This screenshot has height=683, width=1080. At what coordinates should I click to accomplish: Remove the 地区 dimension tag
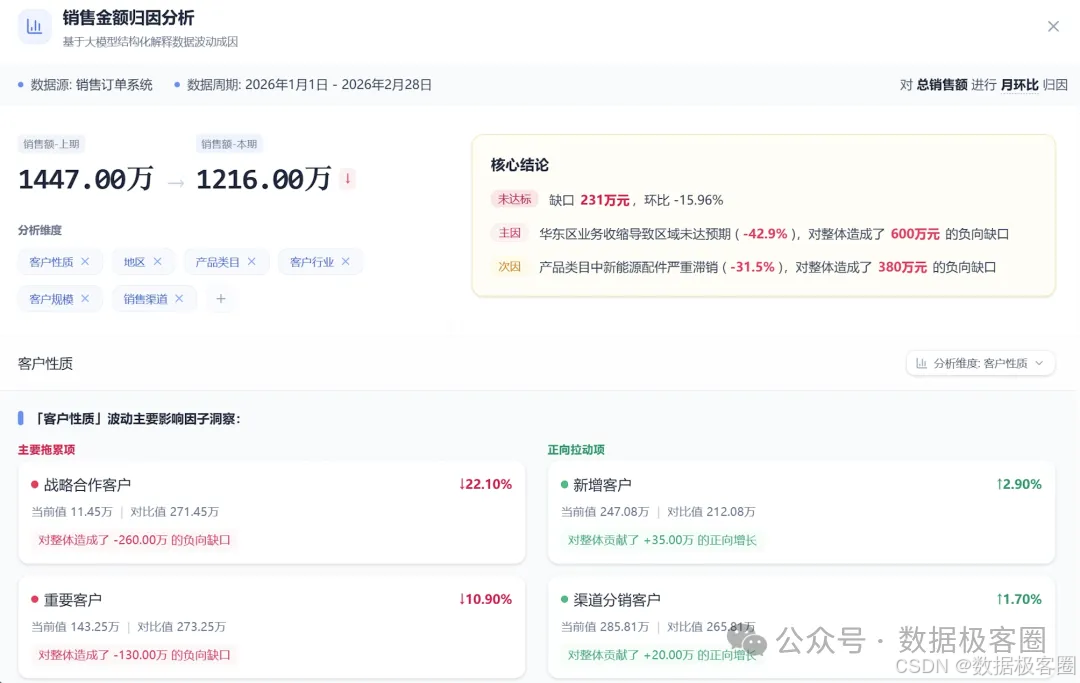[x=158, y=262]
